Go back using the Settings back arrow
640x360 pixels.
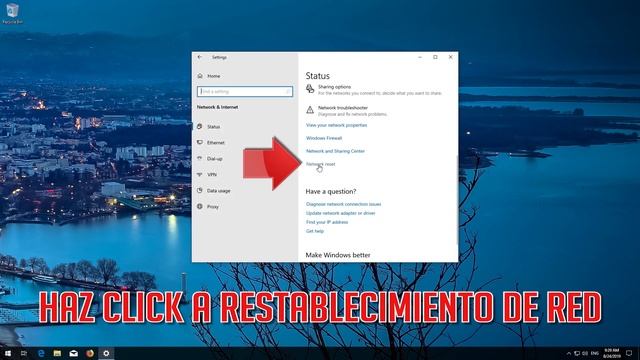200,57
